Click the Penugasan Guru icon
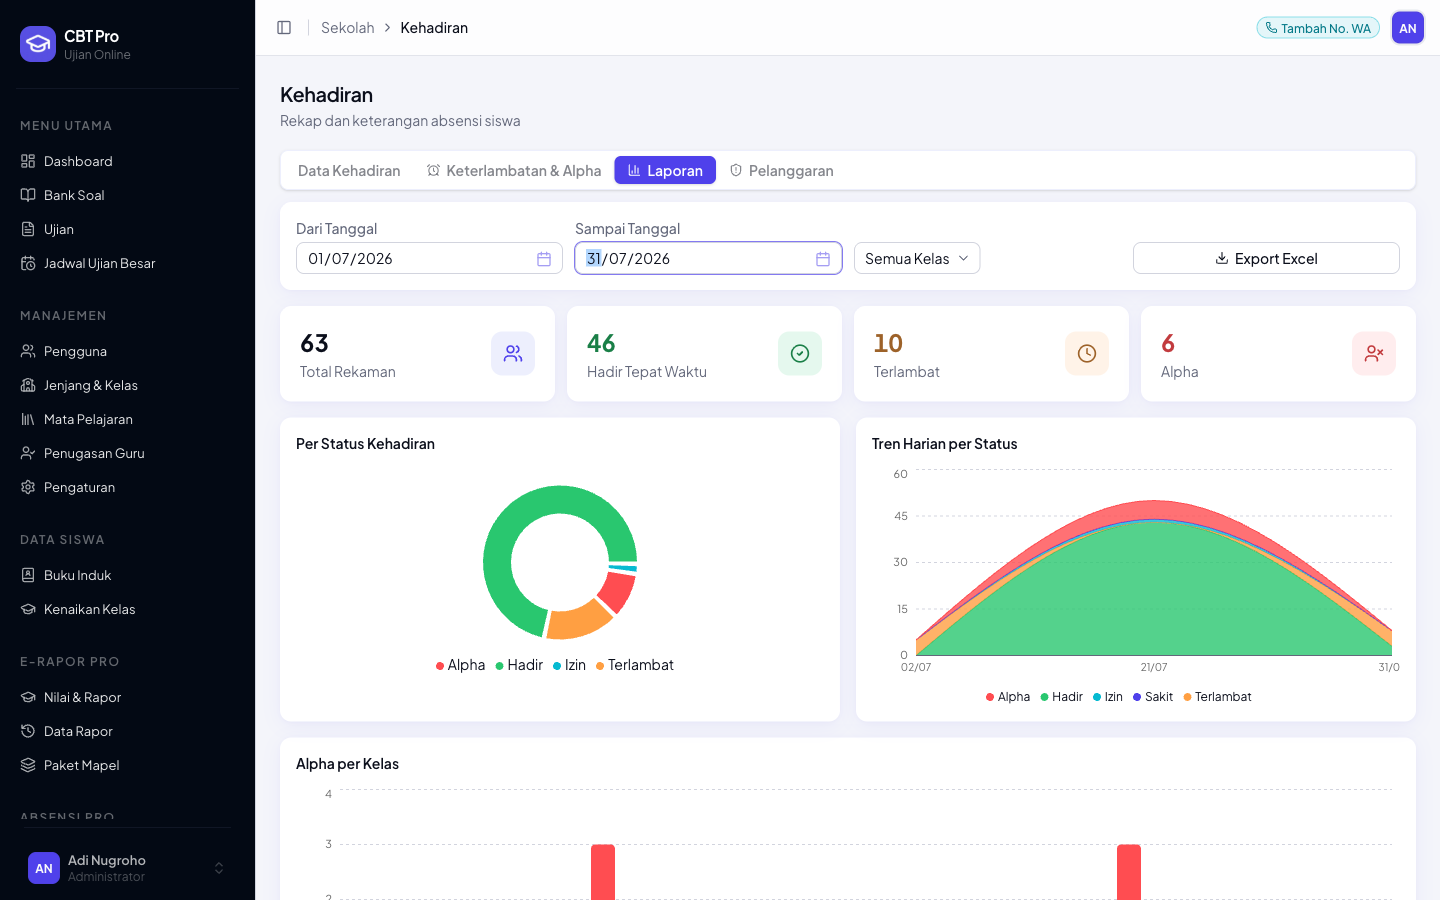This screenshot has width=1440, height=900. [28, 453]
